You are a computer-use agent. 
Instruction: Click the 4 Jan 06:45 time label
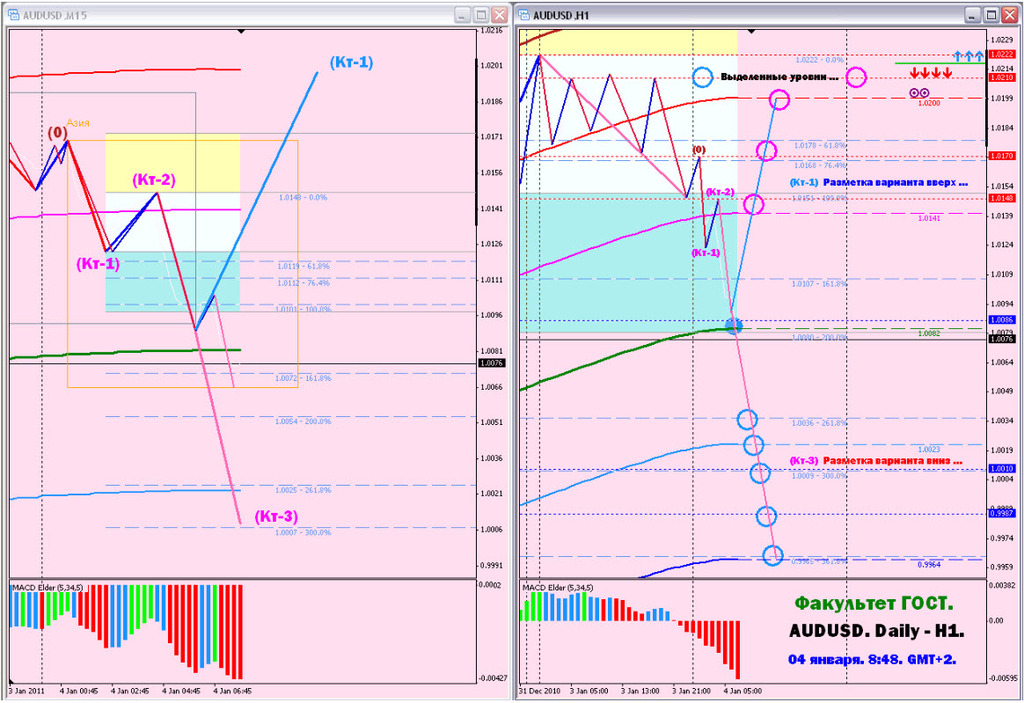coord(232,691)
